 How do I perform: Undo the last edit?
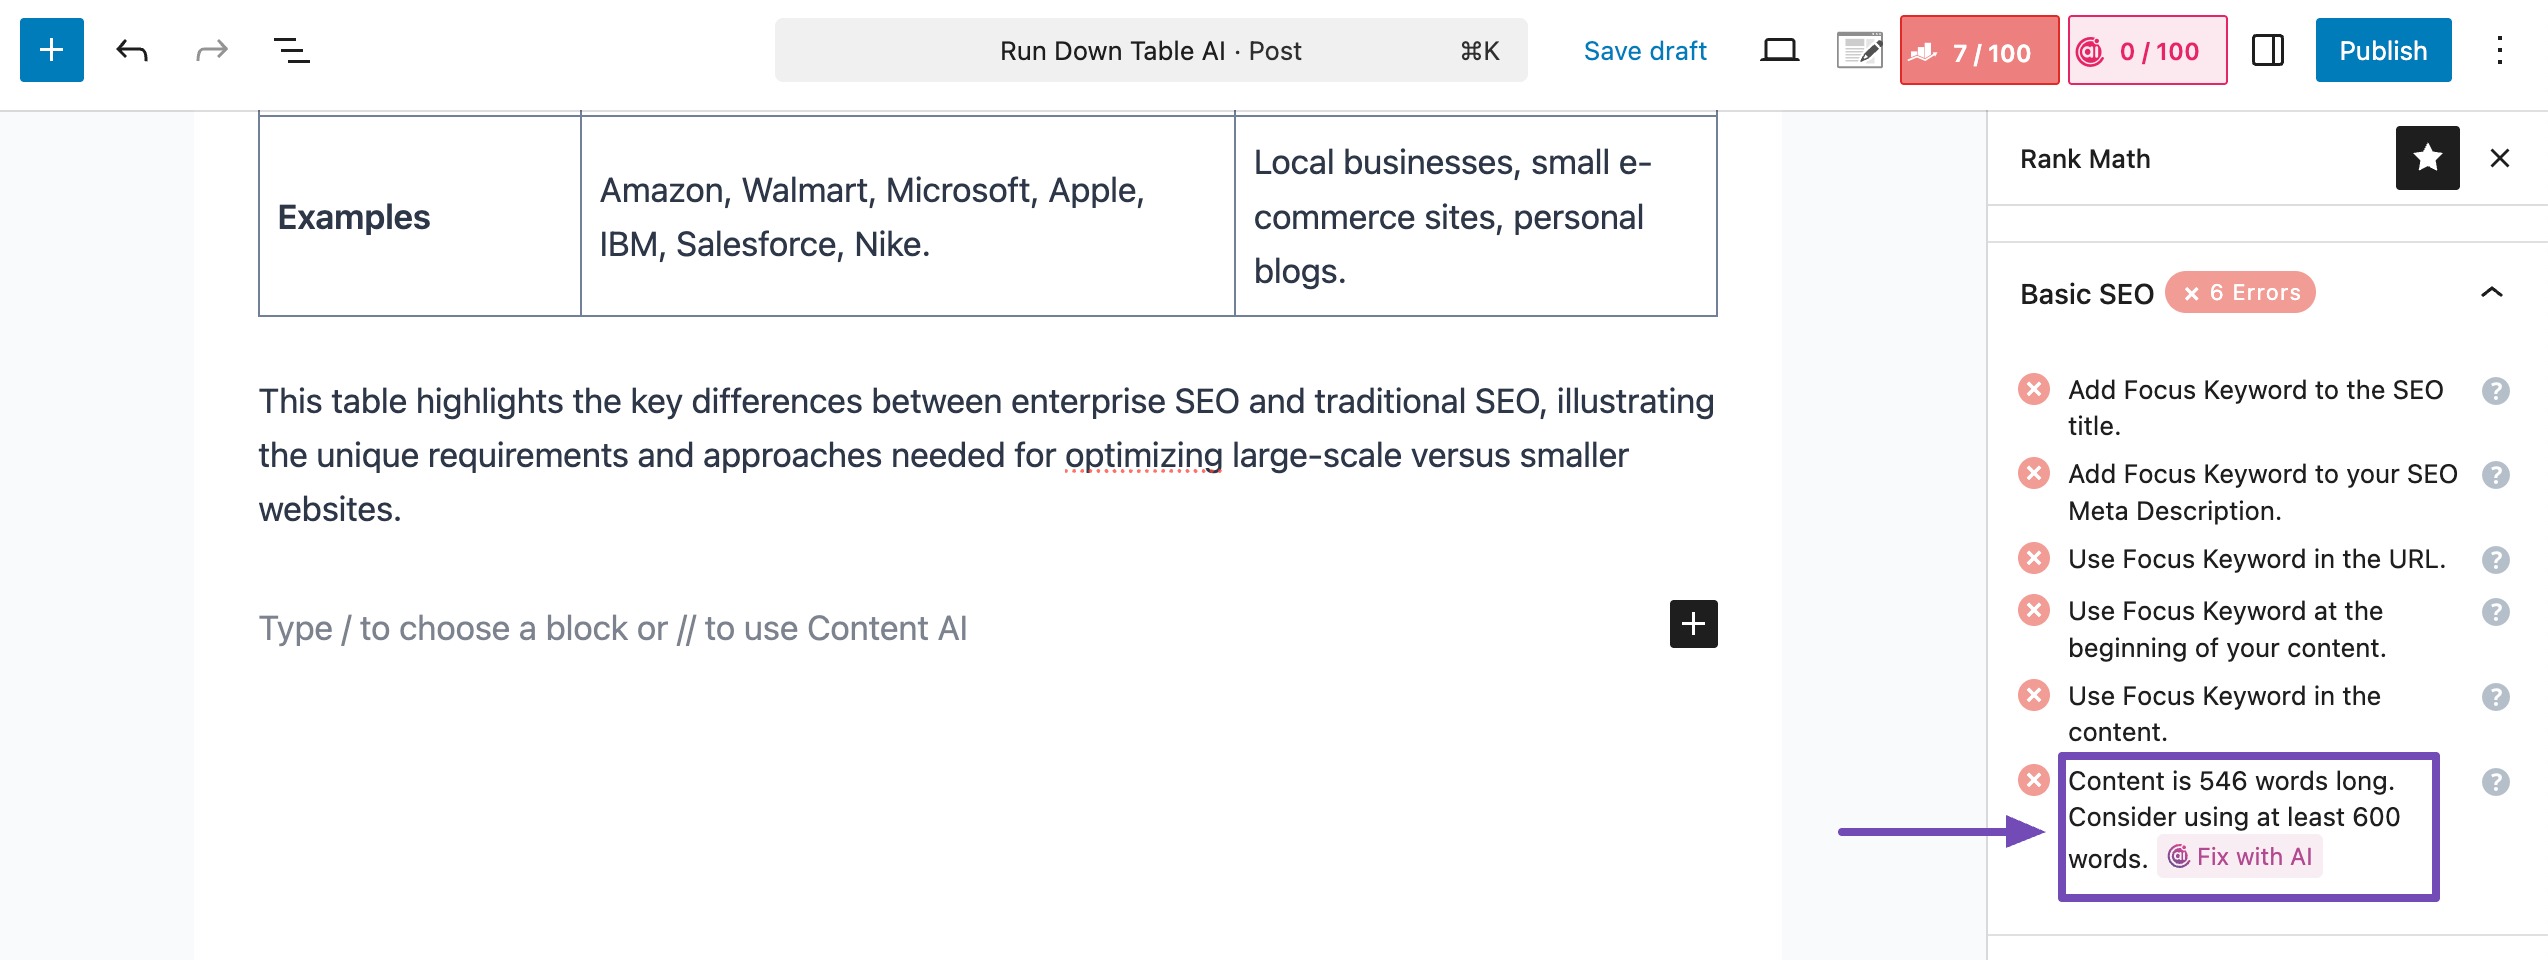coord(132,50)
